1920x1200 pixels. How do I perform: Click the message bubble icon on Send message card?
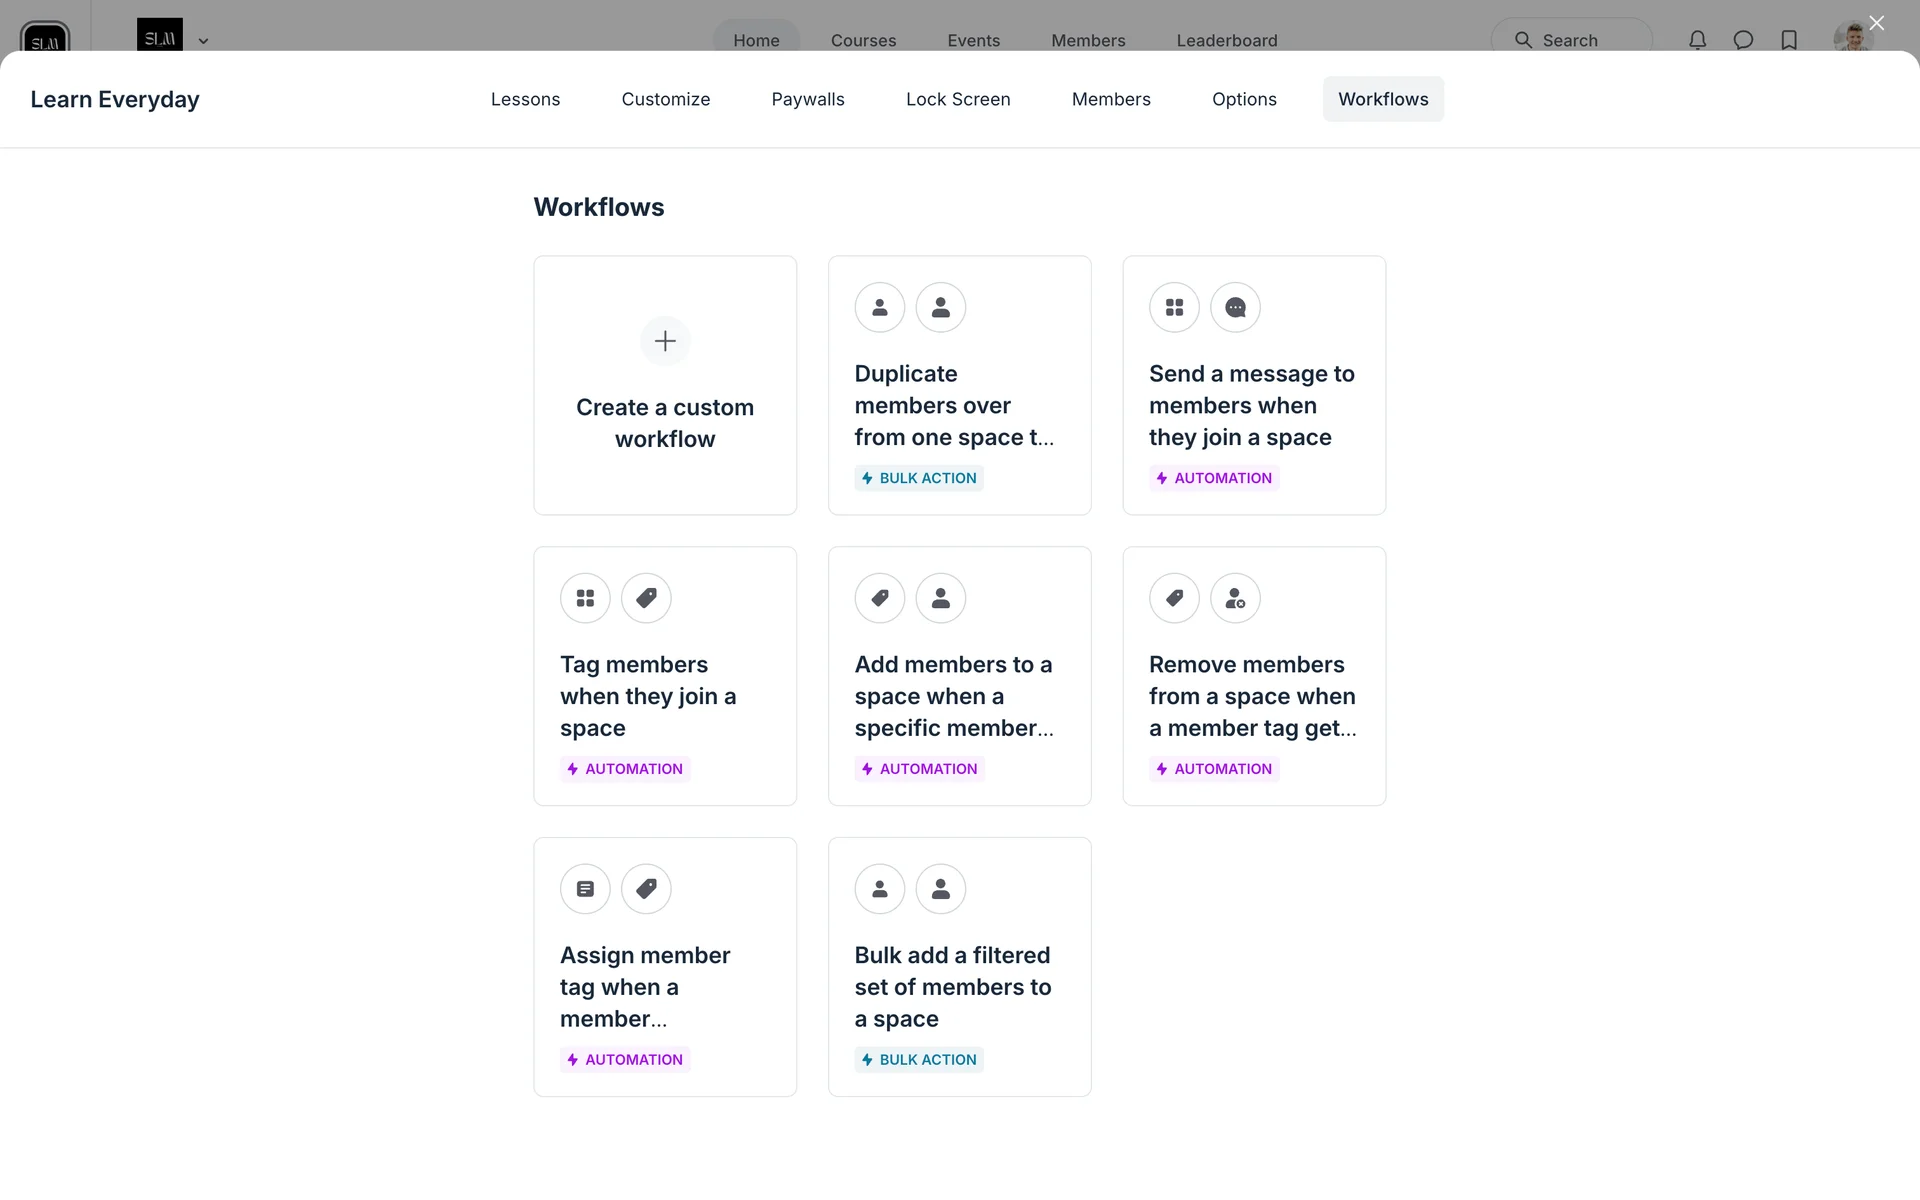pyautogui.click(x=1235, y=307)
